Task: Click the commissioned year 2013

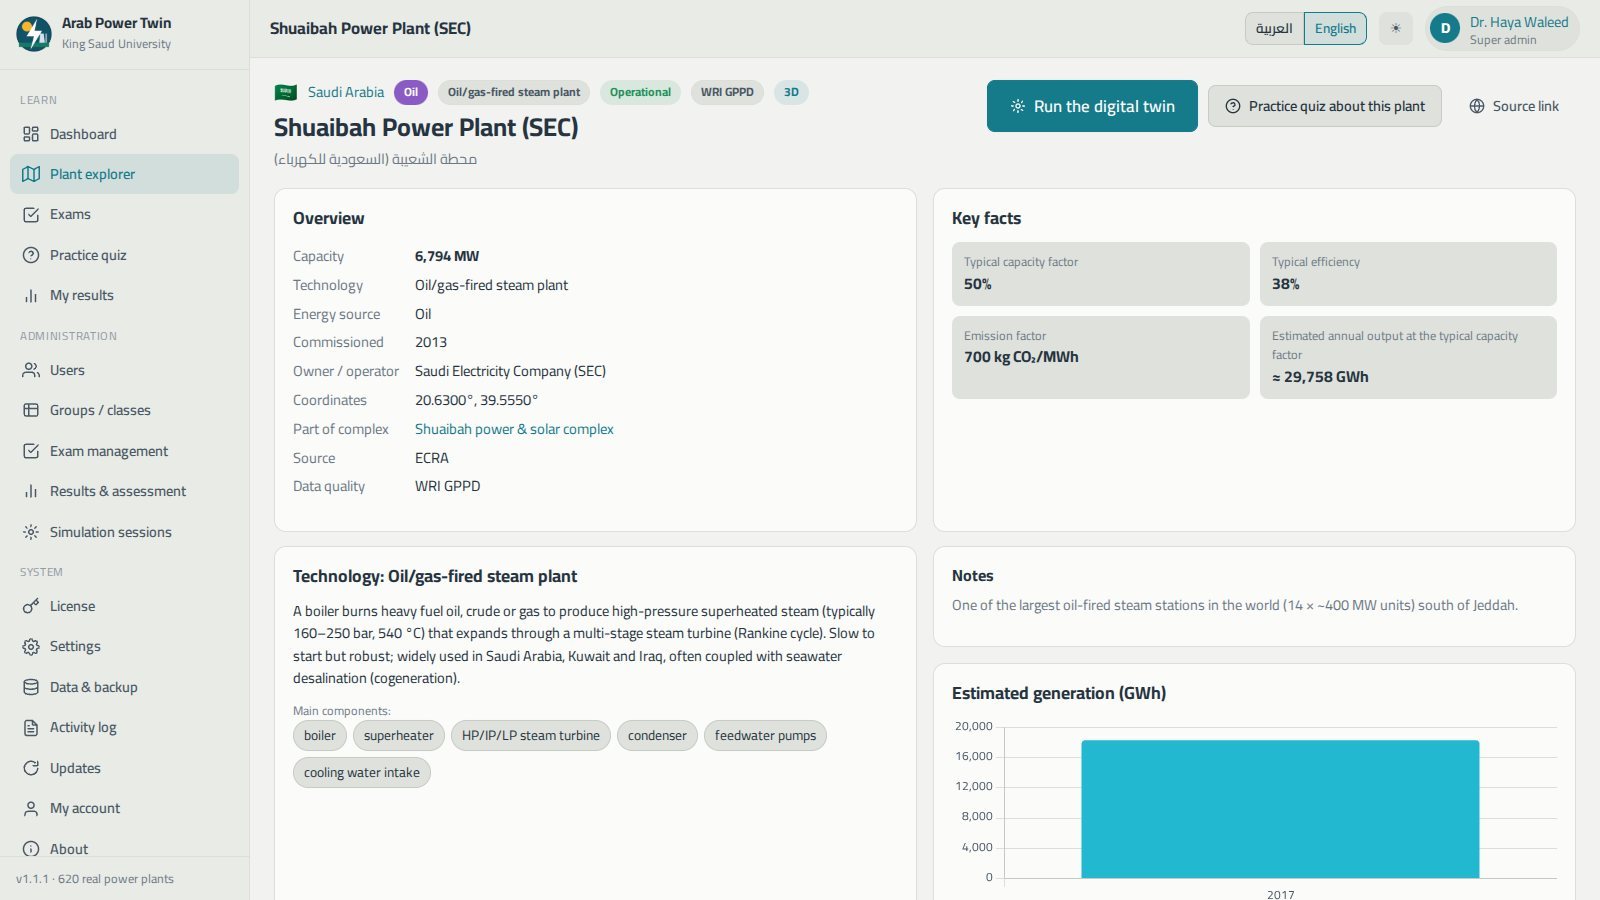Action: pyautogui.click(x=431, y=342)
